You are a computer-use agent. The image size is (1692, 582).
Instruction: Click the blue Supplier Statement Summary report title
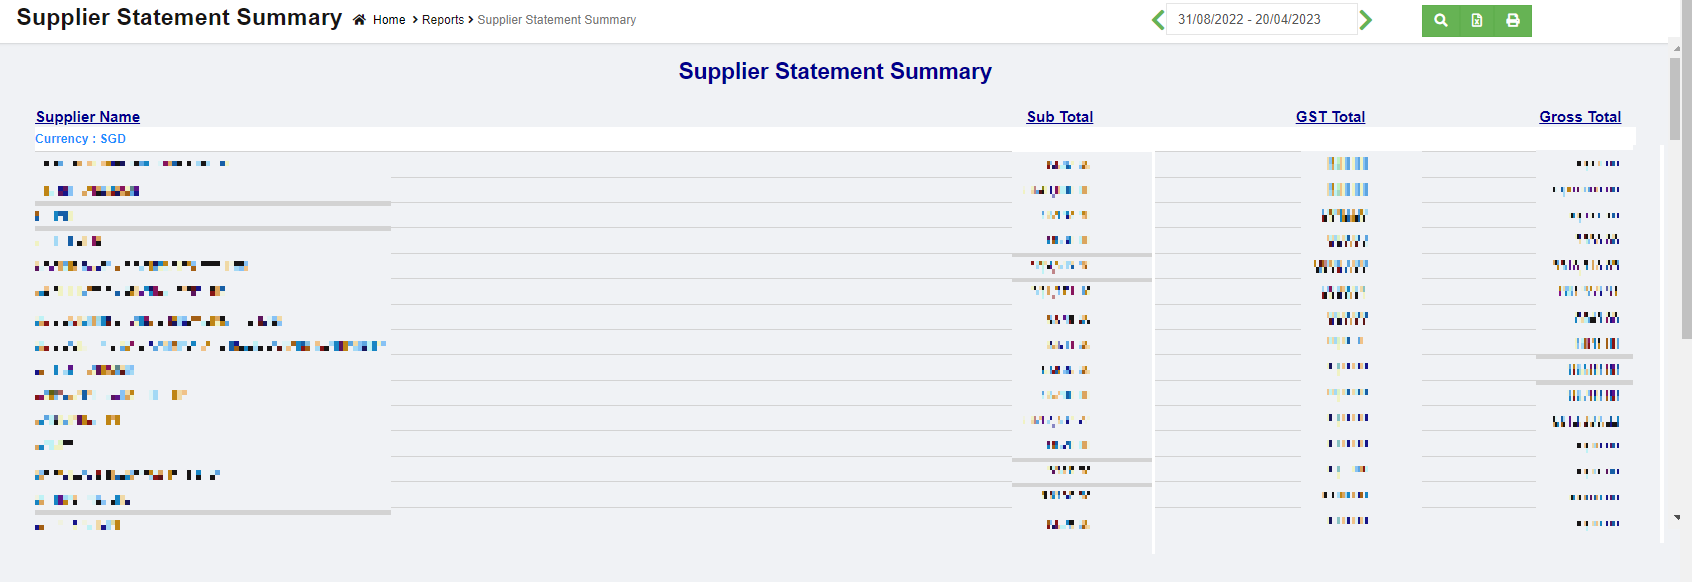835,72
